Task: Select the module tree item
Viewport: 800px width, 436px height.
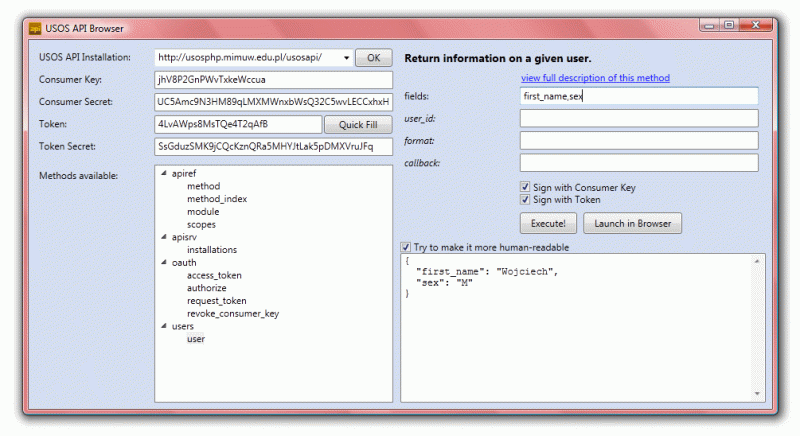Action: coord(203,212)
